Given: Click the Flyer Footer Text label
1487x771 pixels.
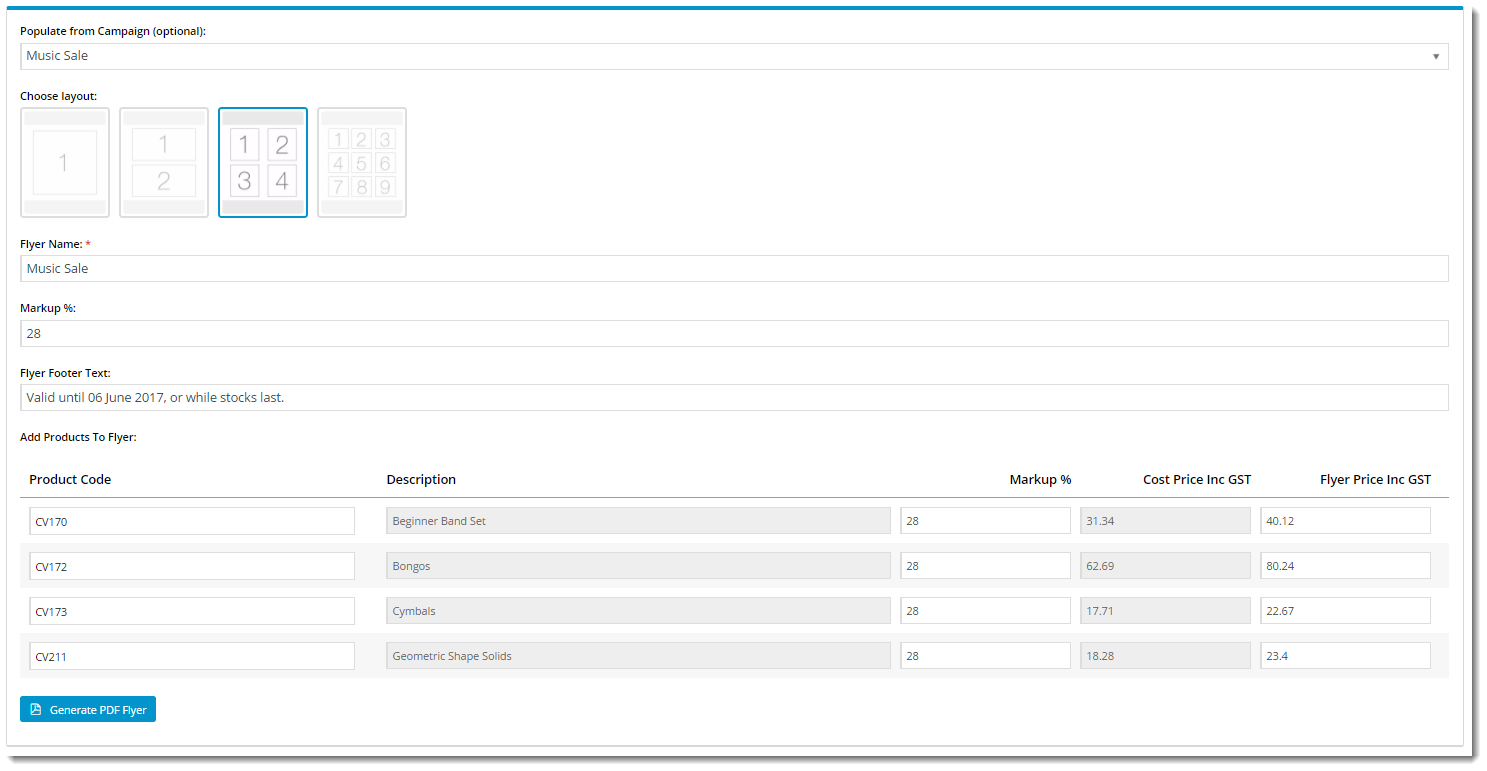Looking at the screenshot, I should (65, 373).
